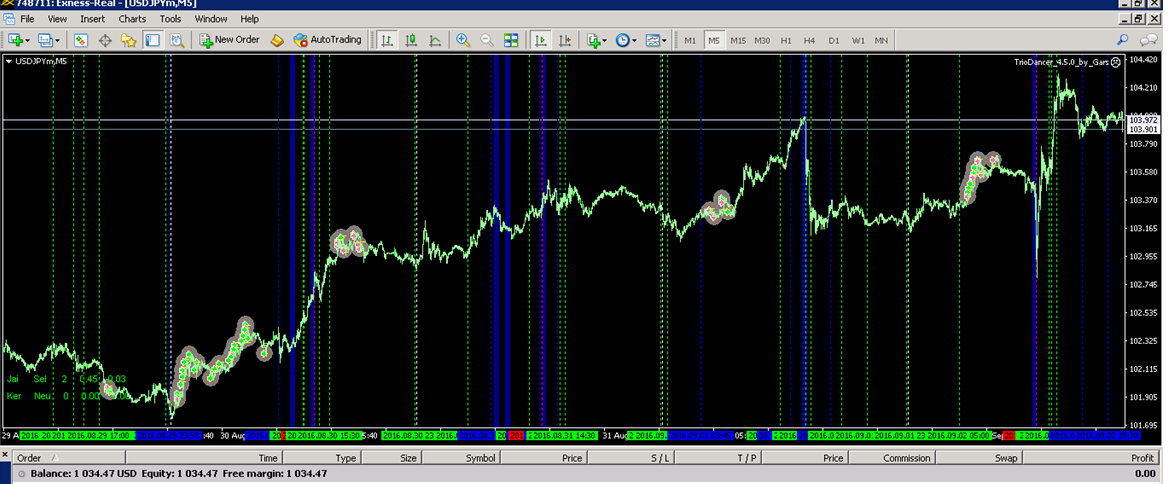Tile chart windows icon

511,40
